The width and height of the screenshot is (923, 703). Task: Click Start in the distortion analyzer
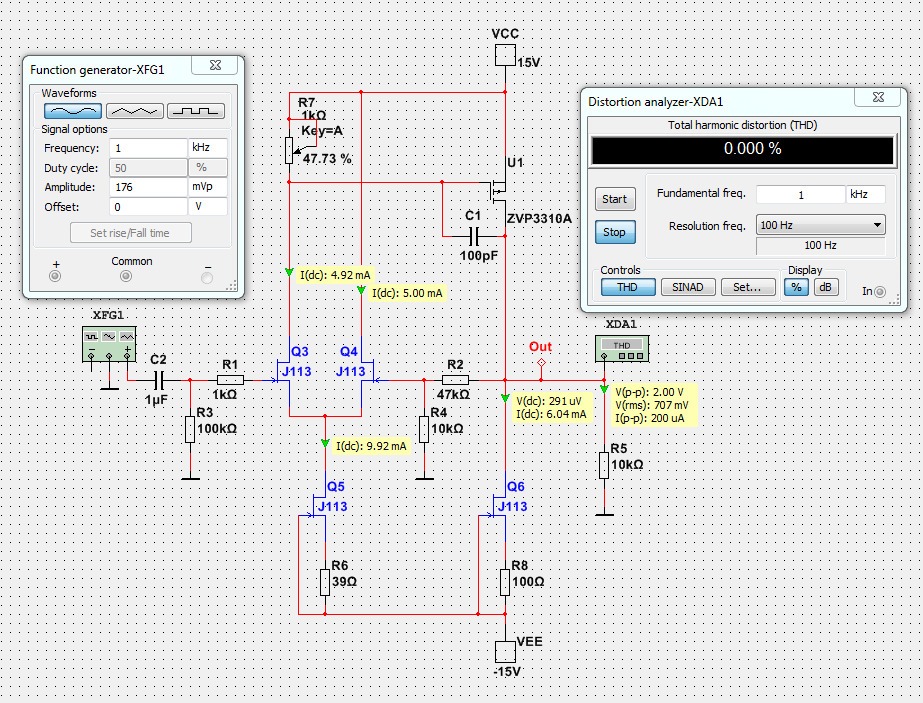point(615,199)
